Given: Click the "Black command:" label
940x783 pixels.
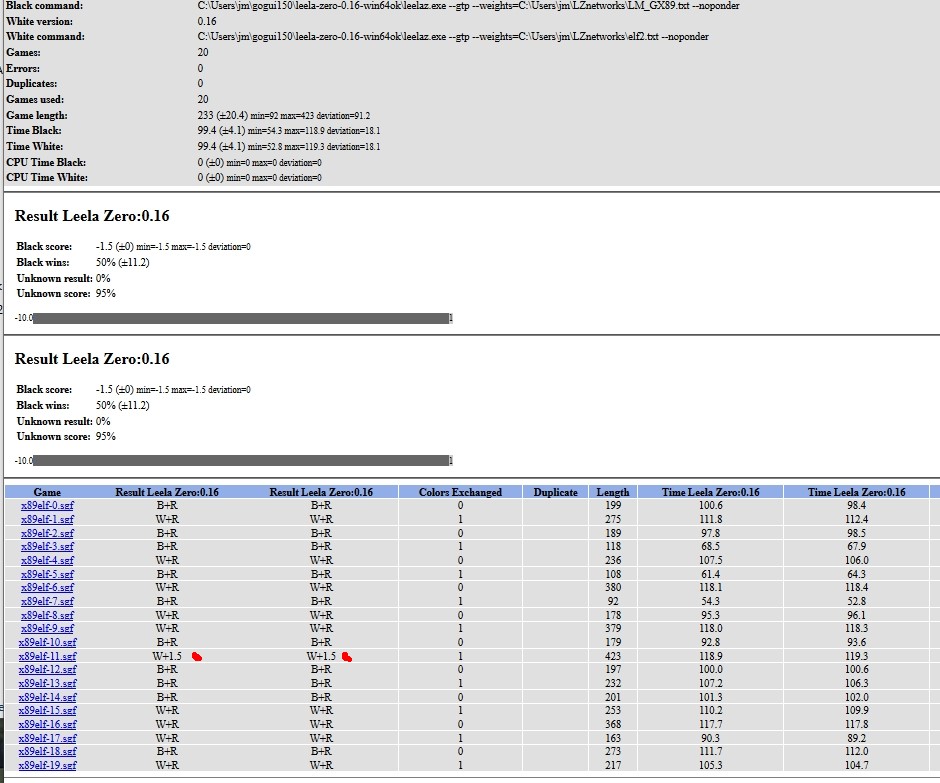Looking at the screenshot, I should [44, 5].
